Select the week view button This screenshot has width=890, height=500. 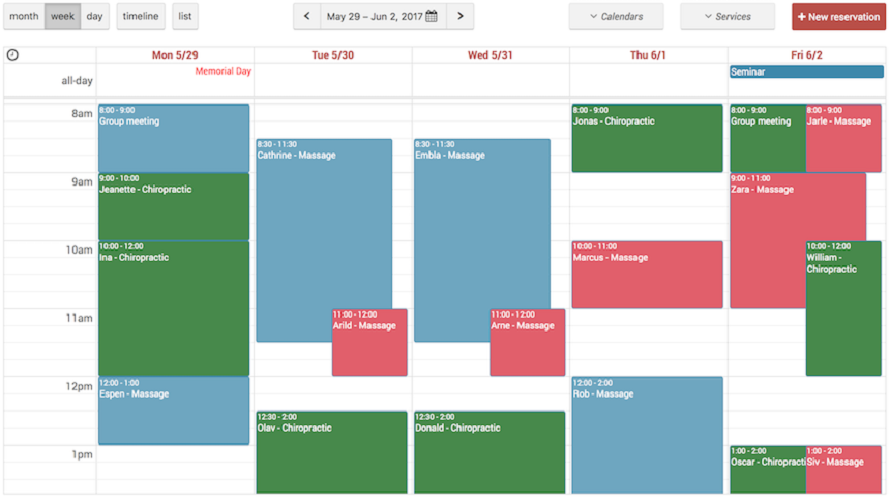pos(62,16)
